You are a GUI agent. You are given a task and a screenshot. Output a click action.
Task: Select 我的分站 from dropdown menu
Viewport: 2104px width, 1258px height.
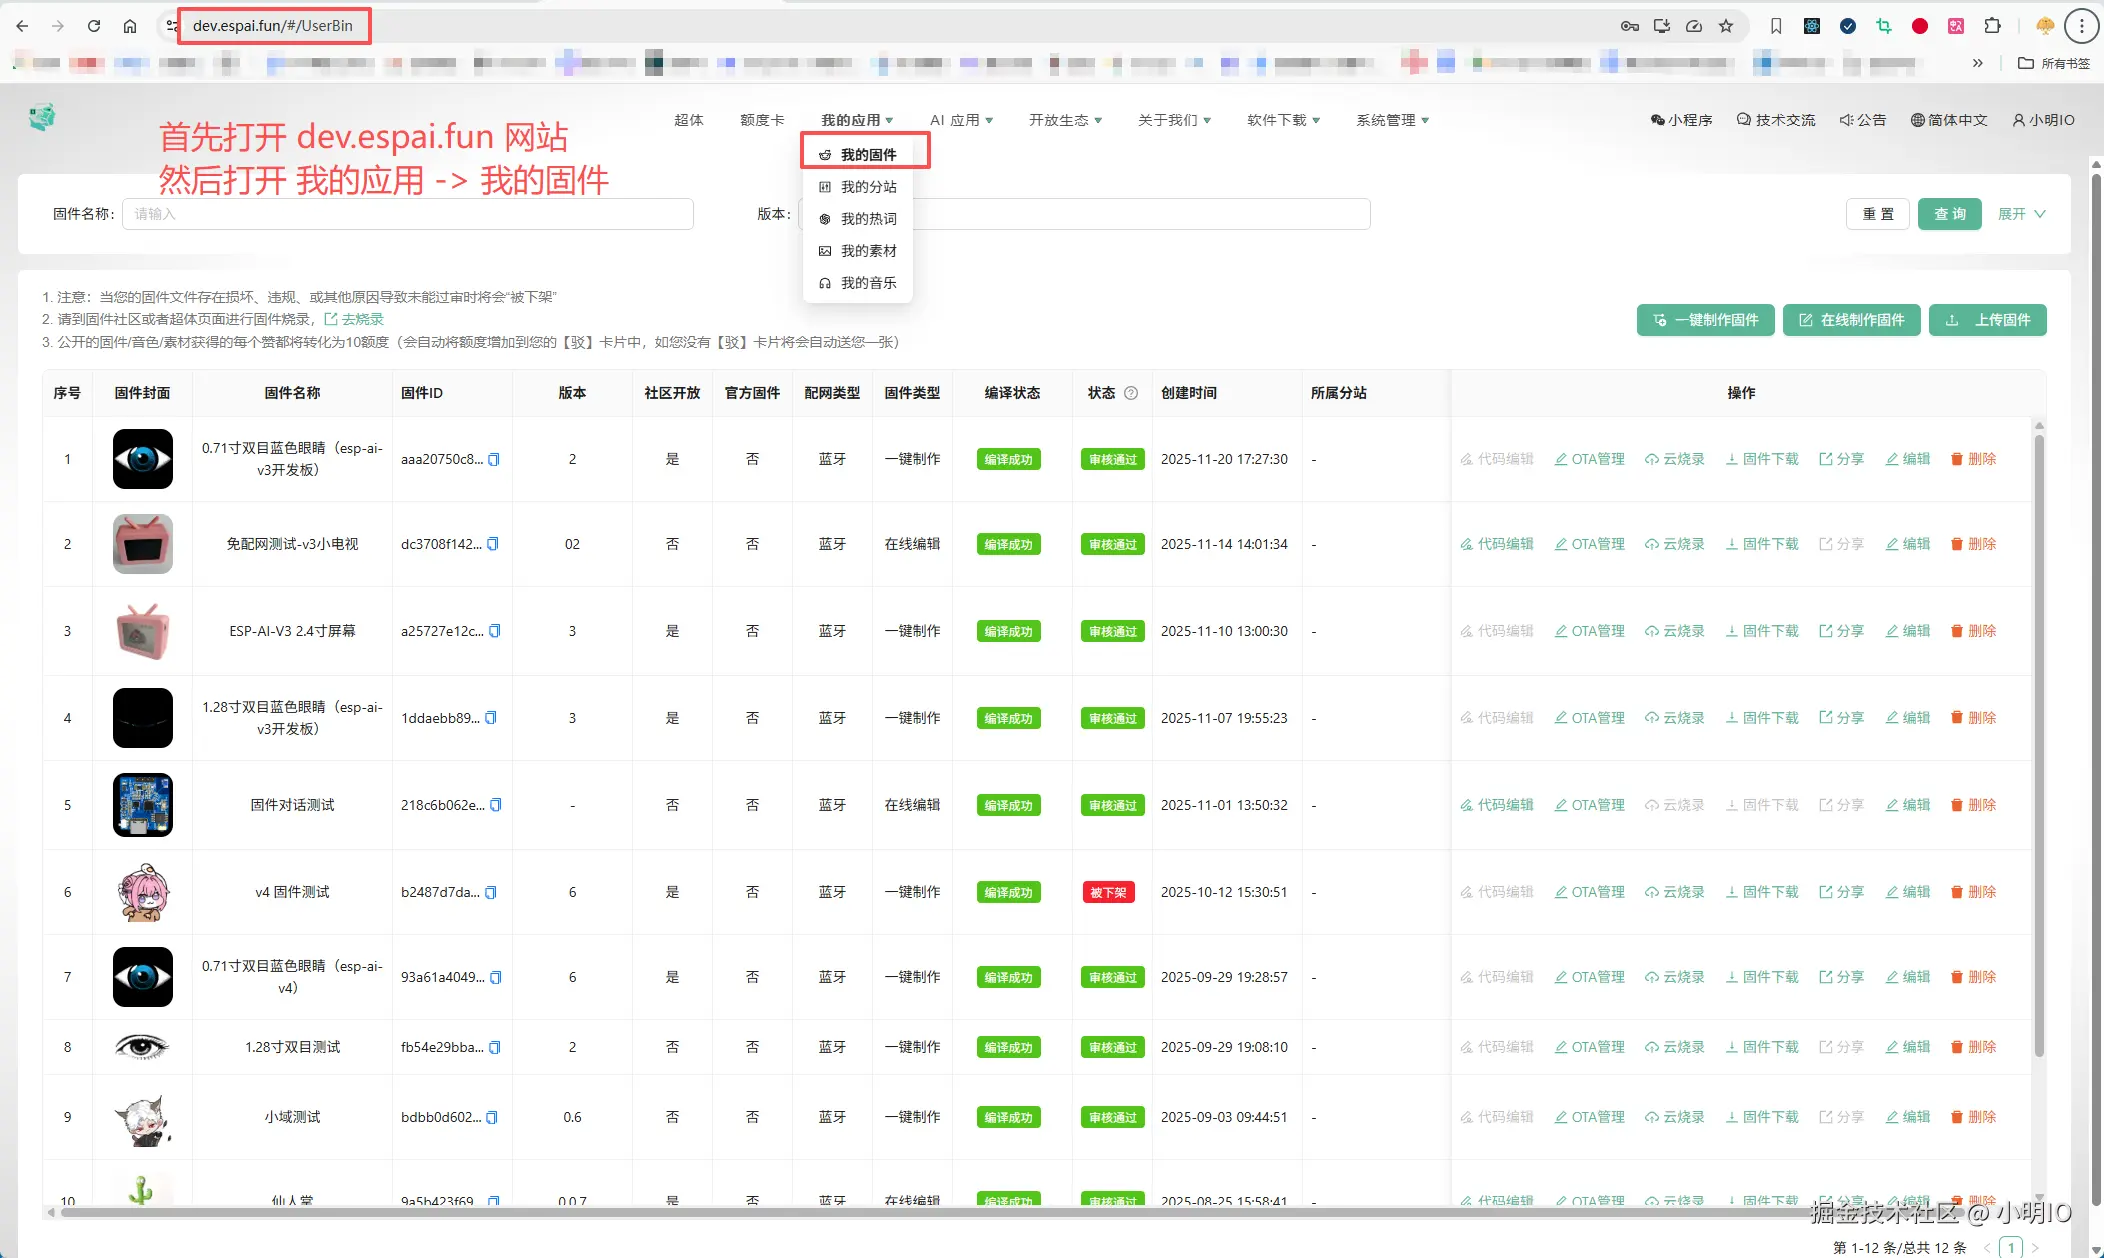pos(867,187)
